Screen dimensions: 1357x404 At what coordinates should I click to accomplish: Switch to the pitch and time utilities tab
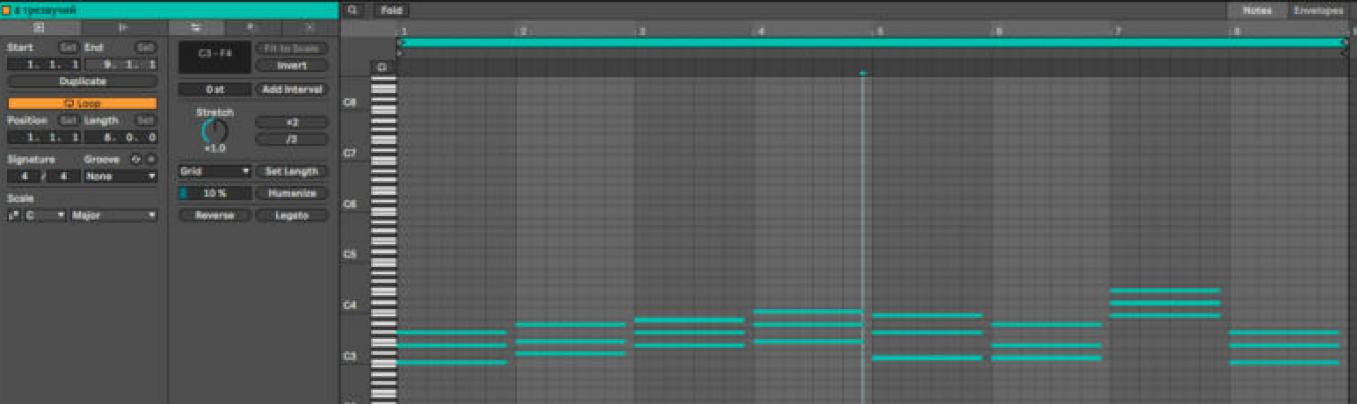[x=195, y=28]
